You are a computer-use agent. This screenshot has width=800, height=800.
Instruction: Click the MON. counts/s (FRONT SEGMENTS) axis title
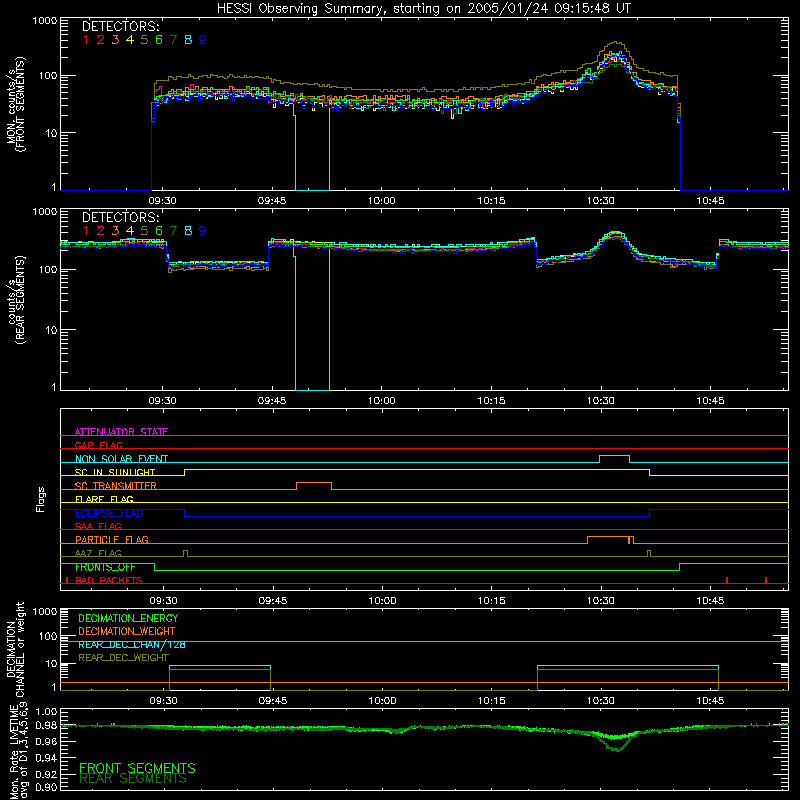(15, 105)
